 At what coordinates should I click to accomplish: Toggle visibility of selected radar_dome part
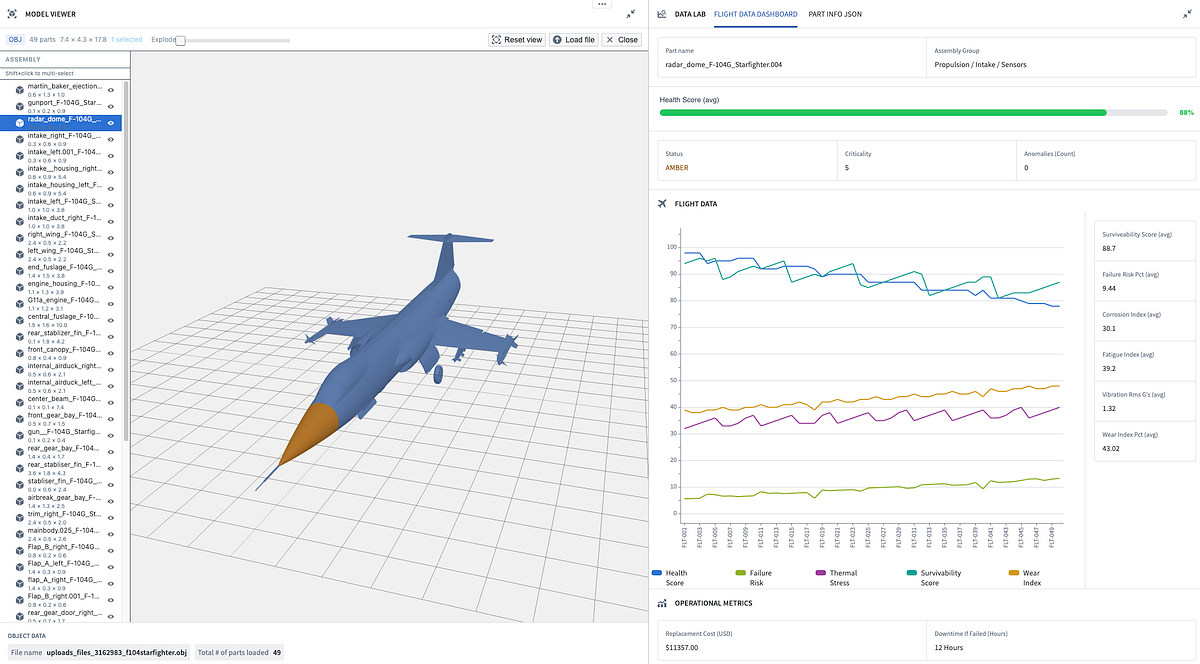tap(111, 123)
